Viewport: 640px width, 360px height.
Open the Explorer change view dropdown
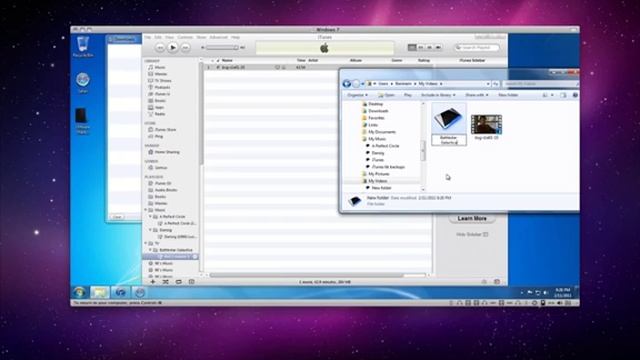tap(552, 95)
